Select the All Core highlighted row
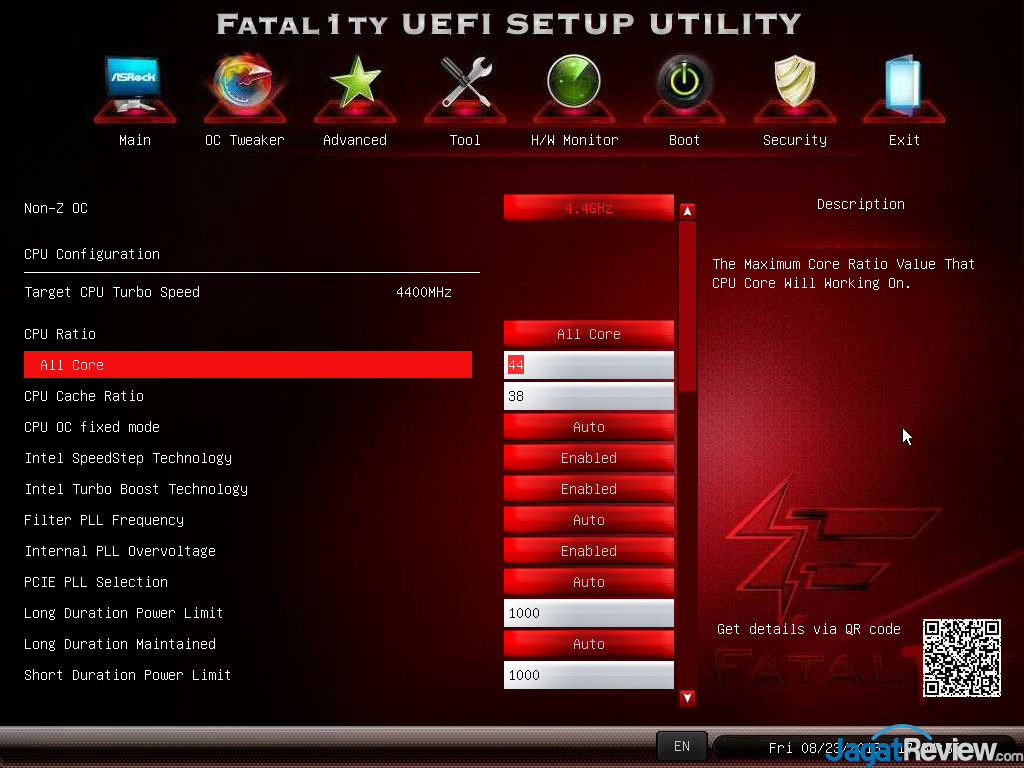Viewport: 1024px width, 768px height. (x=247, y=365)
